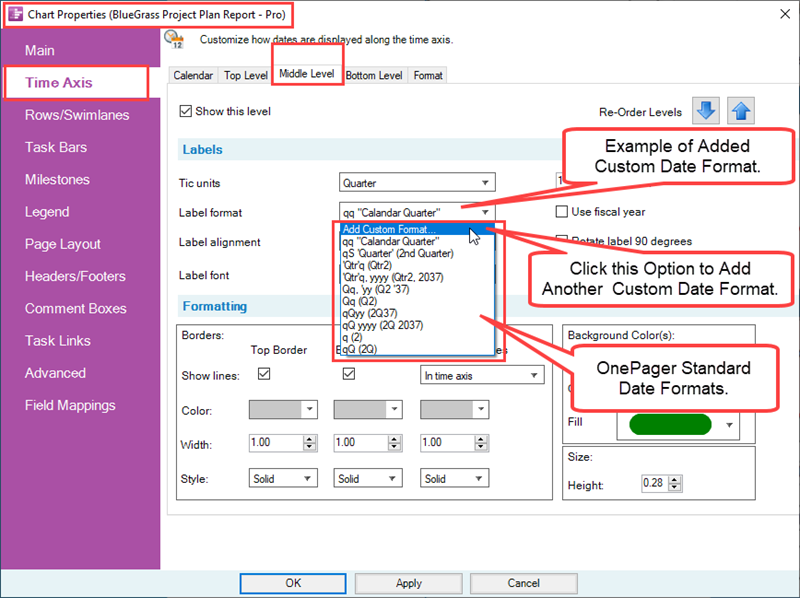Select Qq (Q2) format option
Image resolution: width=800 pixels, height=598 pixels.
[x=417, y=302]
